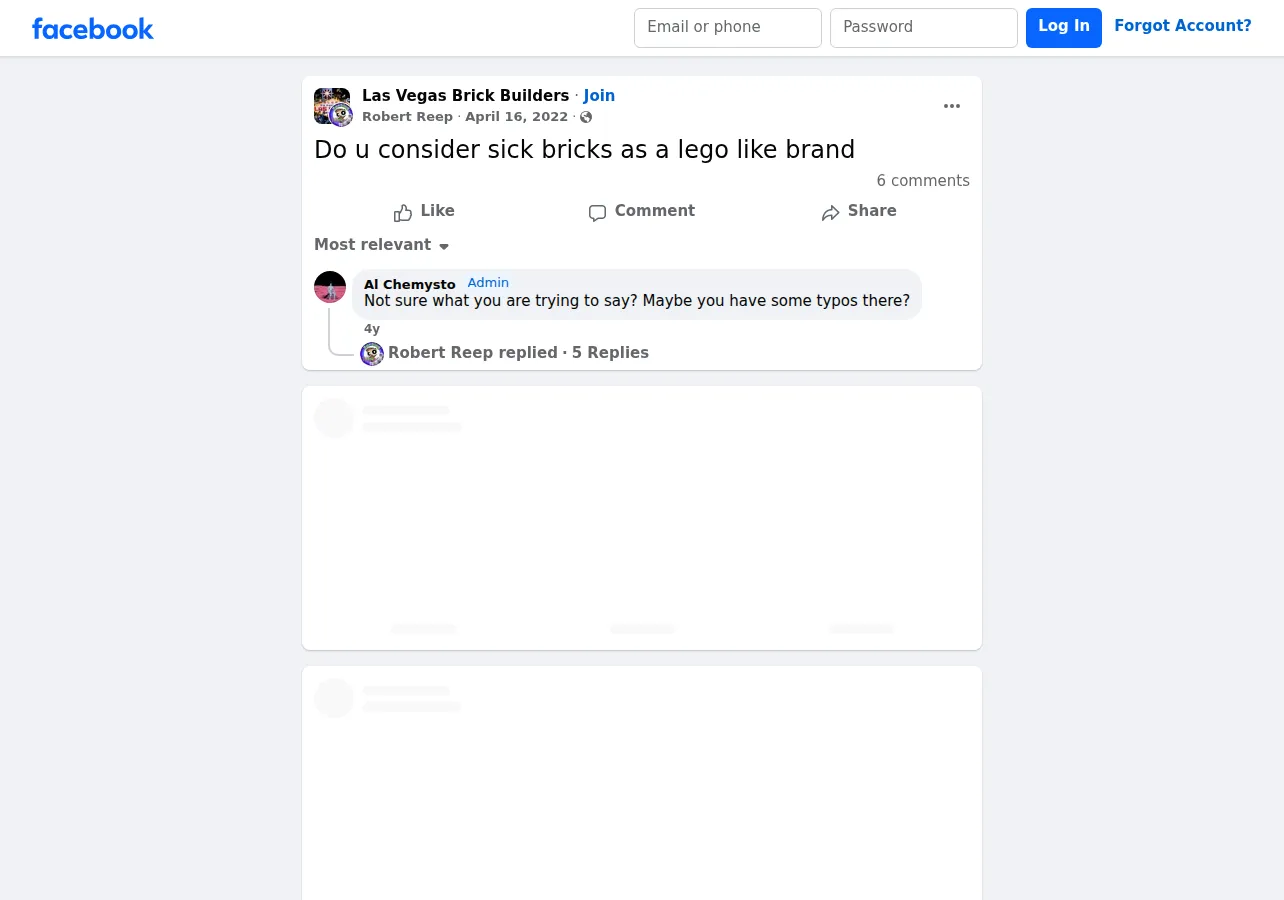Click the Facebook logo
Image resolution: width=1284 pixels, height=900 pixels.
tap(93, 29)
